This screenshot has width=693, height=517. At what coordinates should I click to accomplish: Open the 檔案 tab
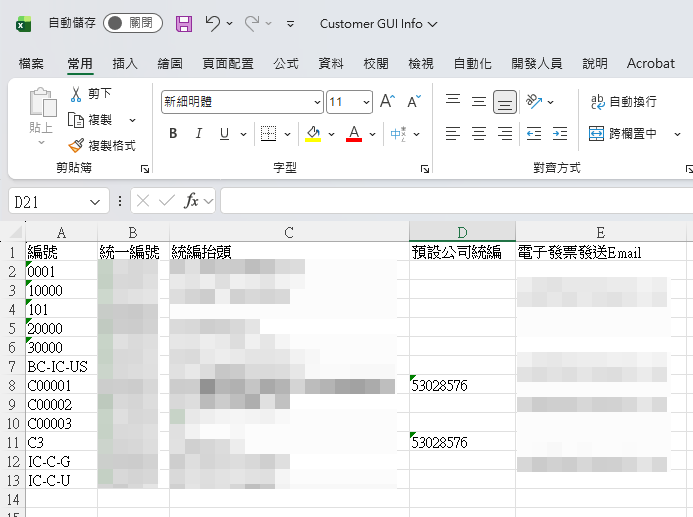point(31,64)
